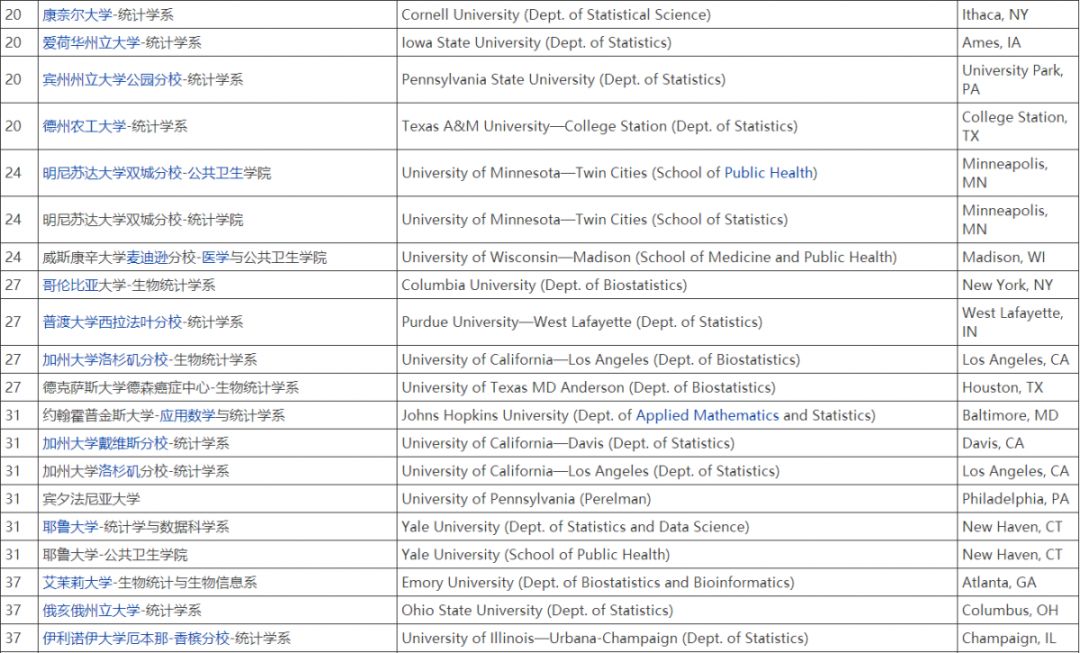
Task: Click rank 31 in the Johns Hopkins row
Action: [13, 415]
